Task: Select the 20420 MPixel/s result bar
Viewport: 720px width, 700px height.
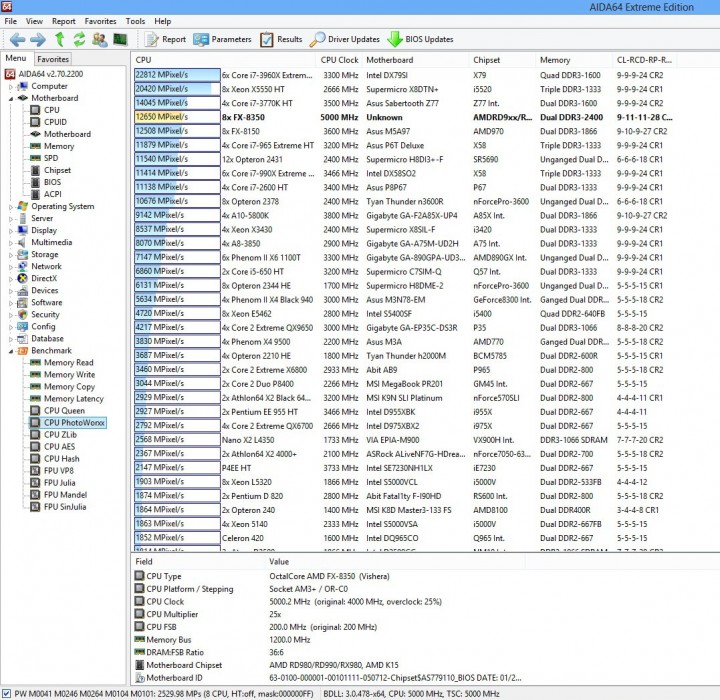Action: tap(177, 89)
